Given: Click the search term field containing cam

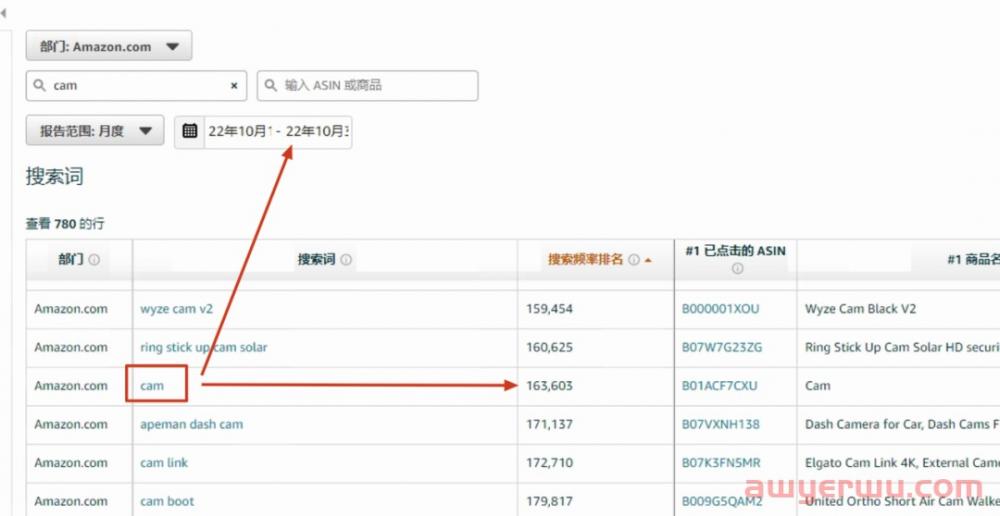Looking at the screenshot, I should 136,85.
